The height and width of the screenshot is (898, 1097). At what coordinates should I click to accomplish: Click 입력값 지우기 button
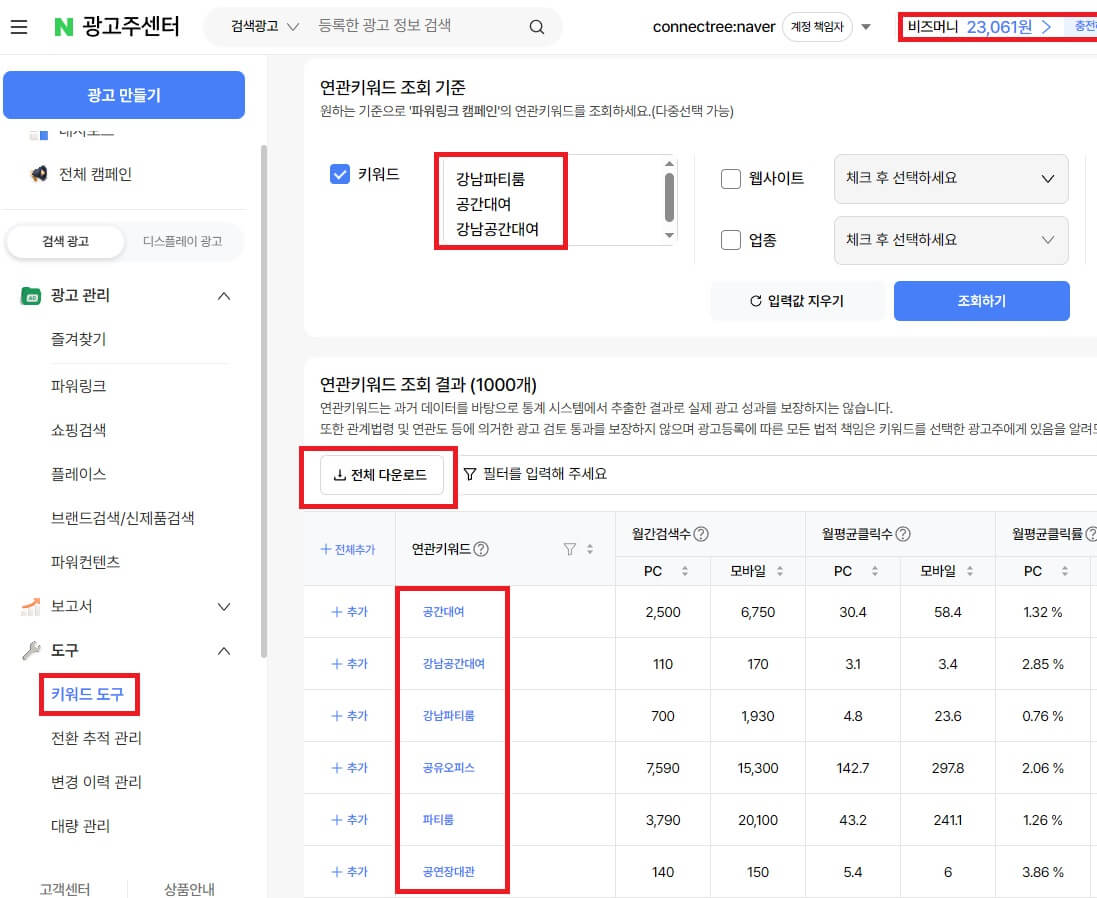(x=797, y=301)
